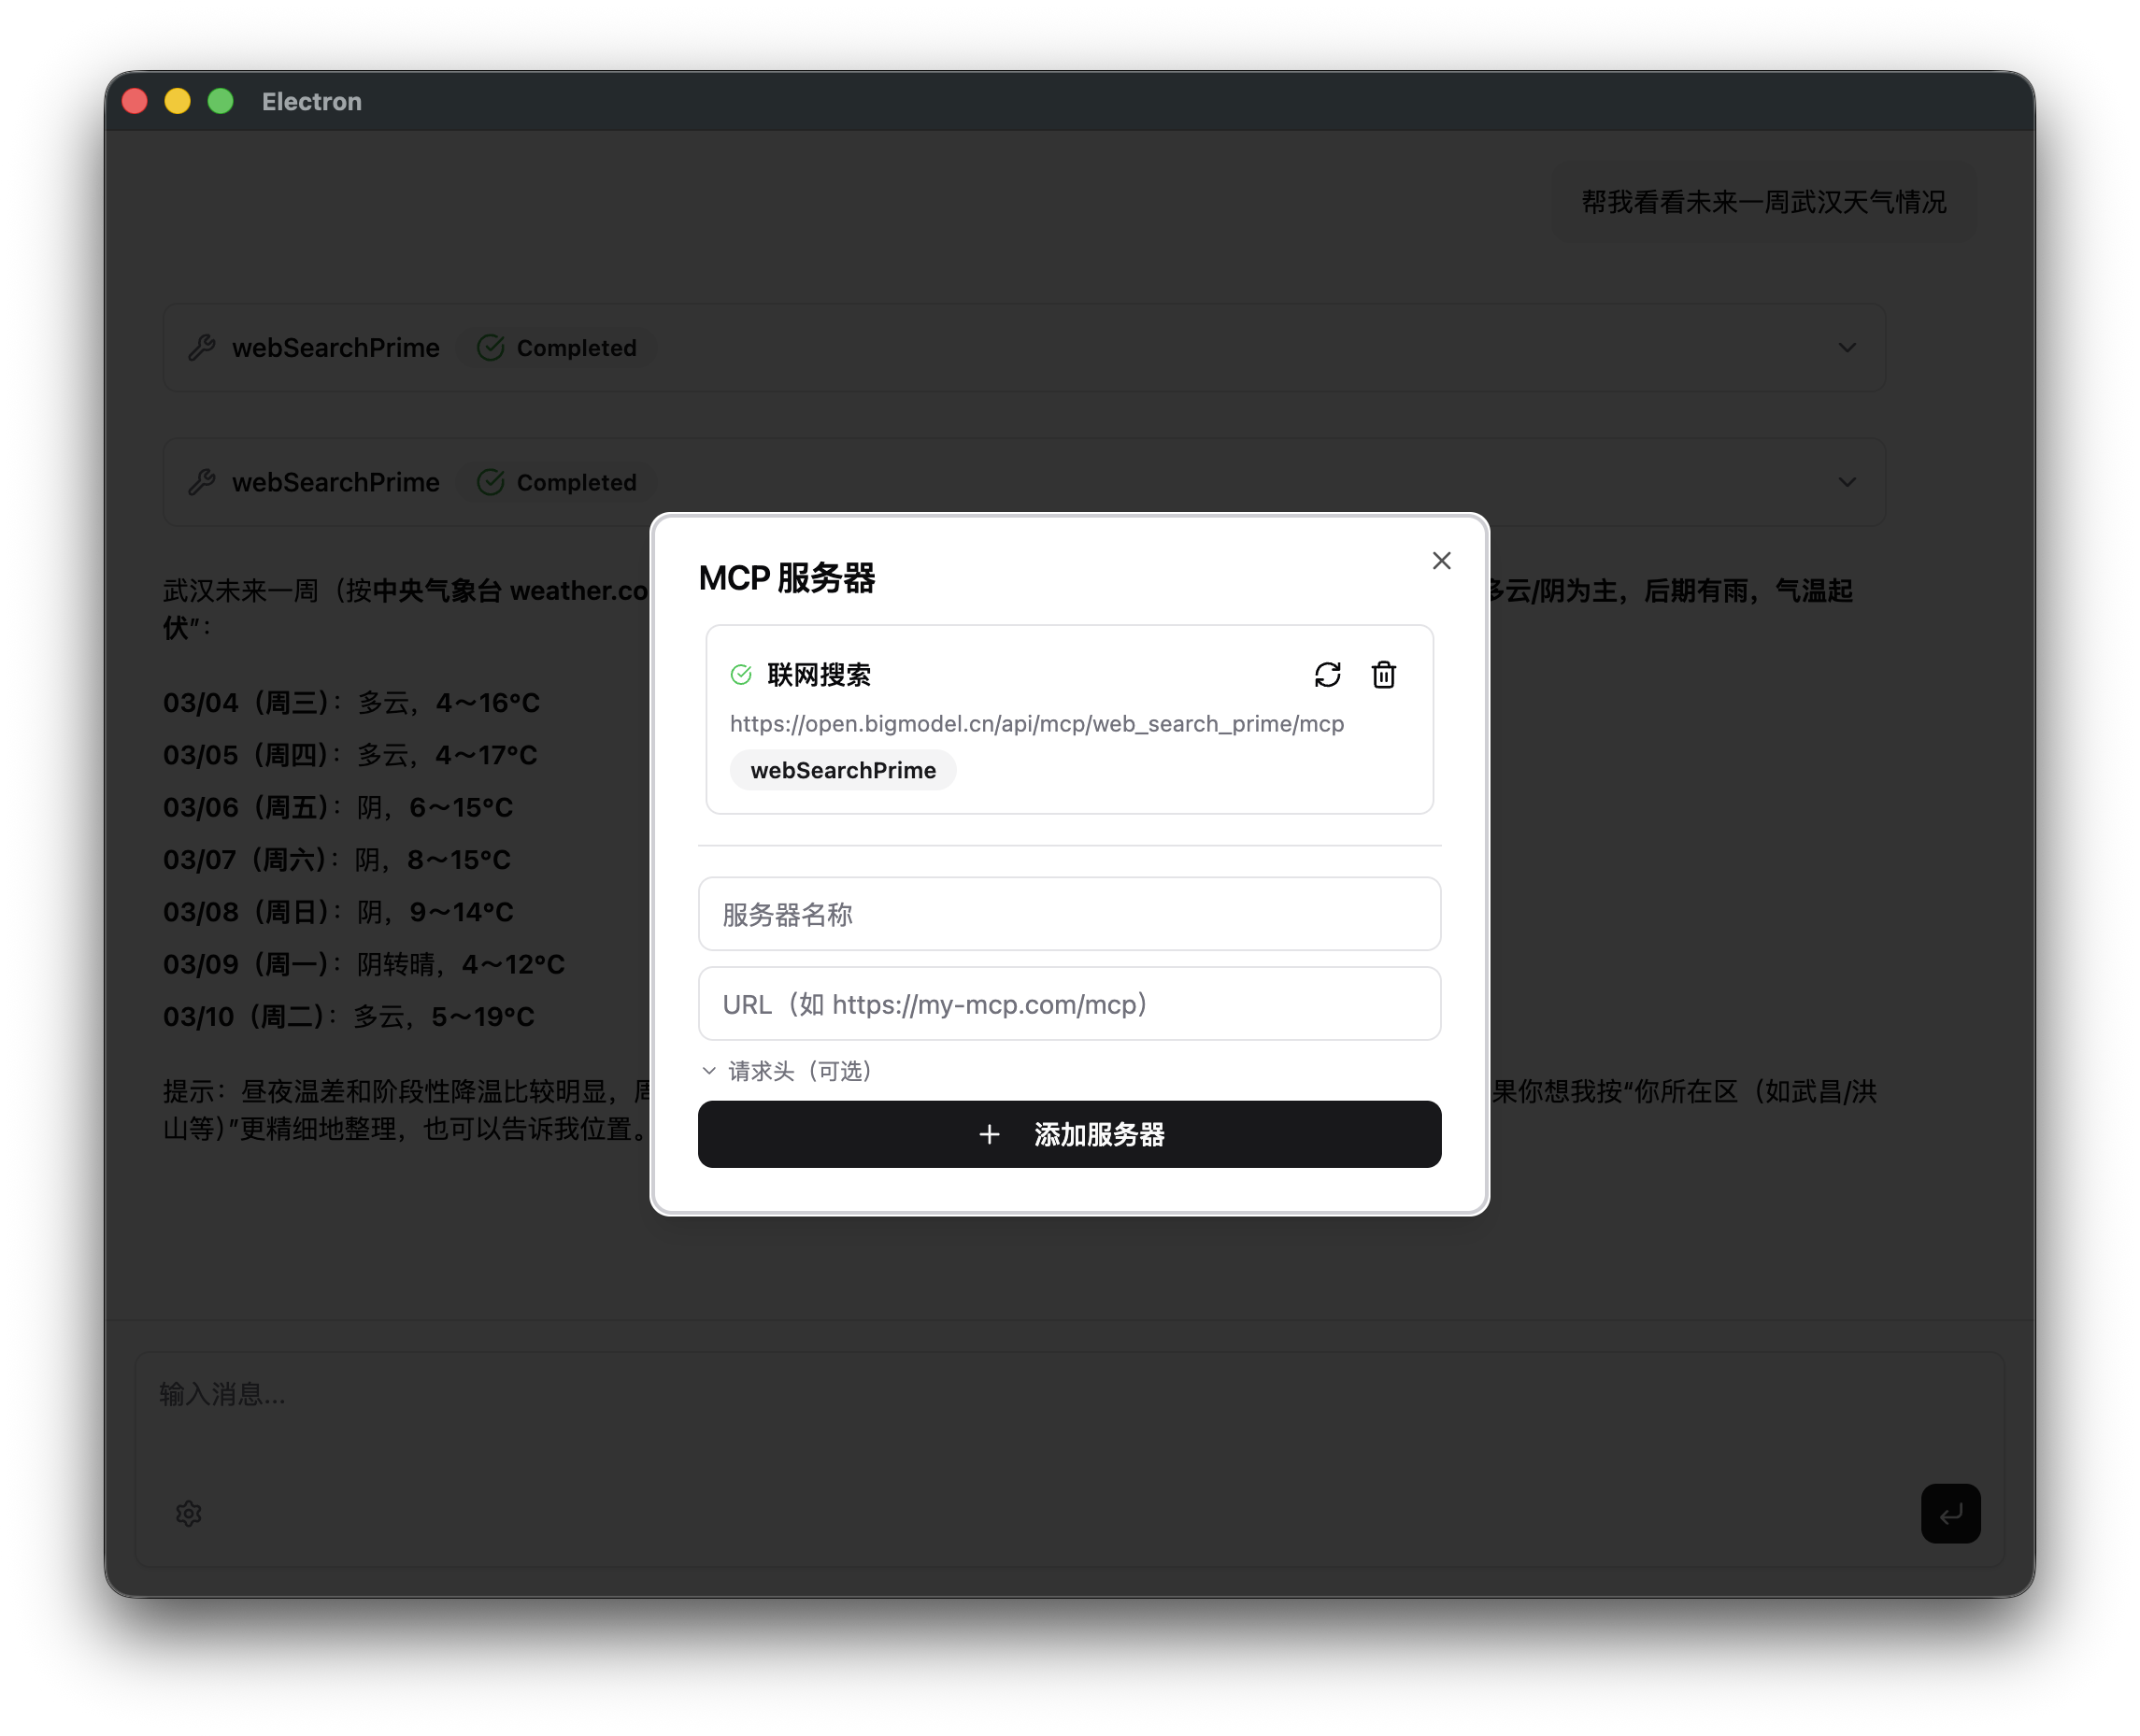Click the webSearchPrime capability tag
The image size is (2140, 1736).
pos(842,769)
